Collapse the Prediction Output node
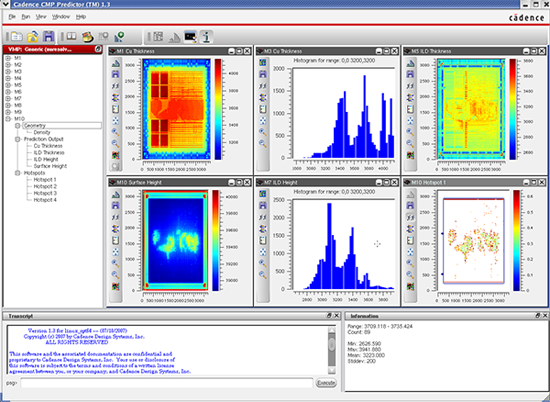The height and width of the screenshot is (402, 550). pyautogui.click(x=18, y=139)
